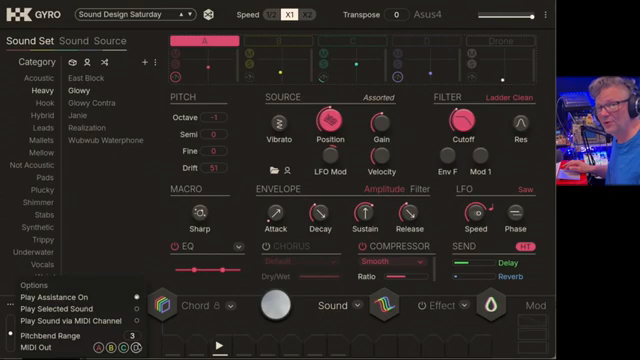640x360 pixels.
Task: Click the Filter Cutoff knob
Action: click(462, 120)
